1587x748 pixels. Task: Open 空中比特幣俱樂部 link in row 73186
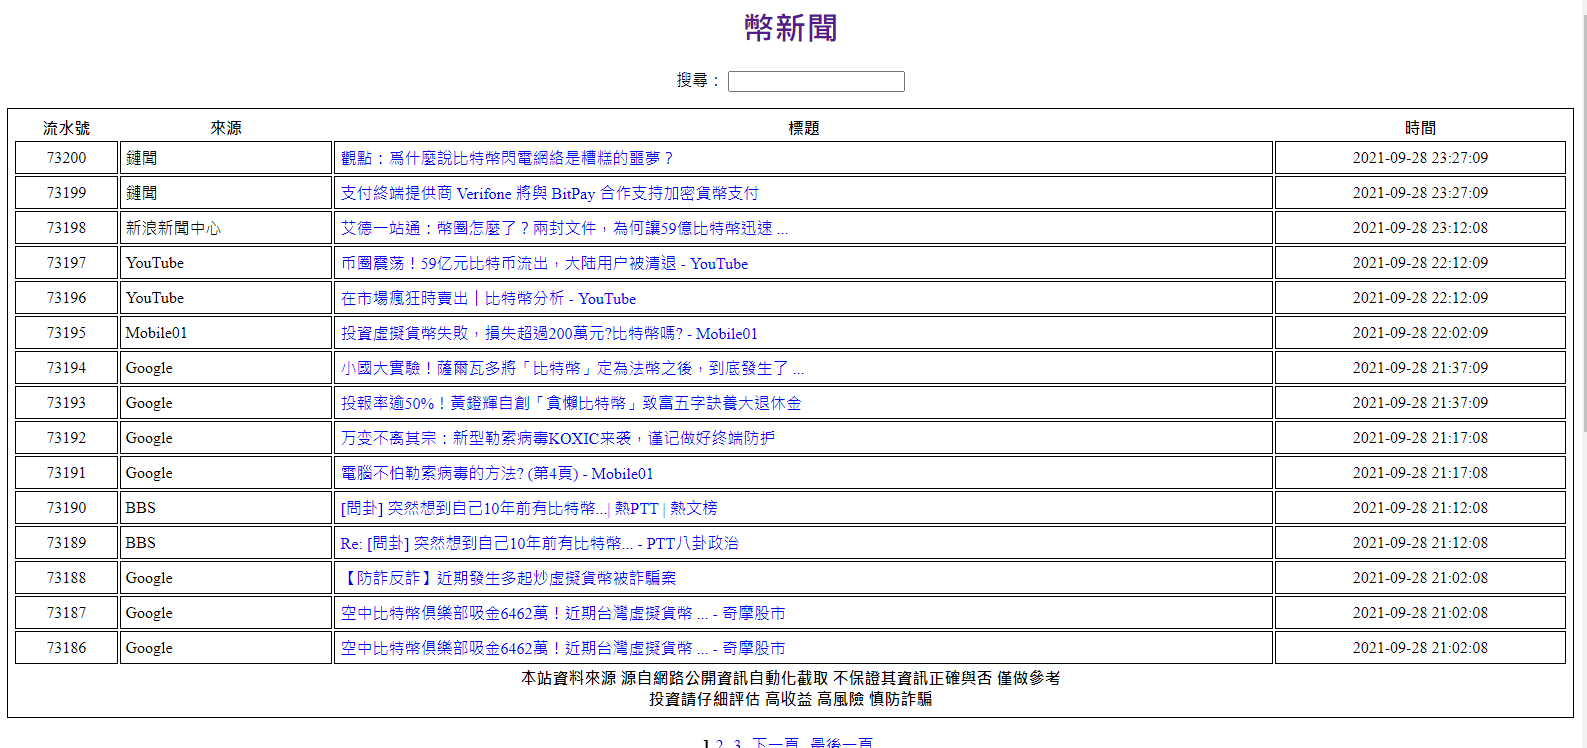[562, 648]
